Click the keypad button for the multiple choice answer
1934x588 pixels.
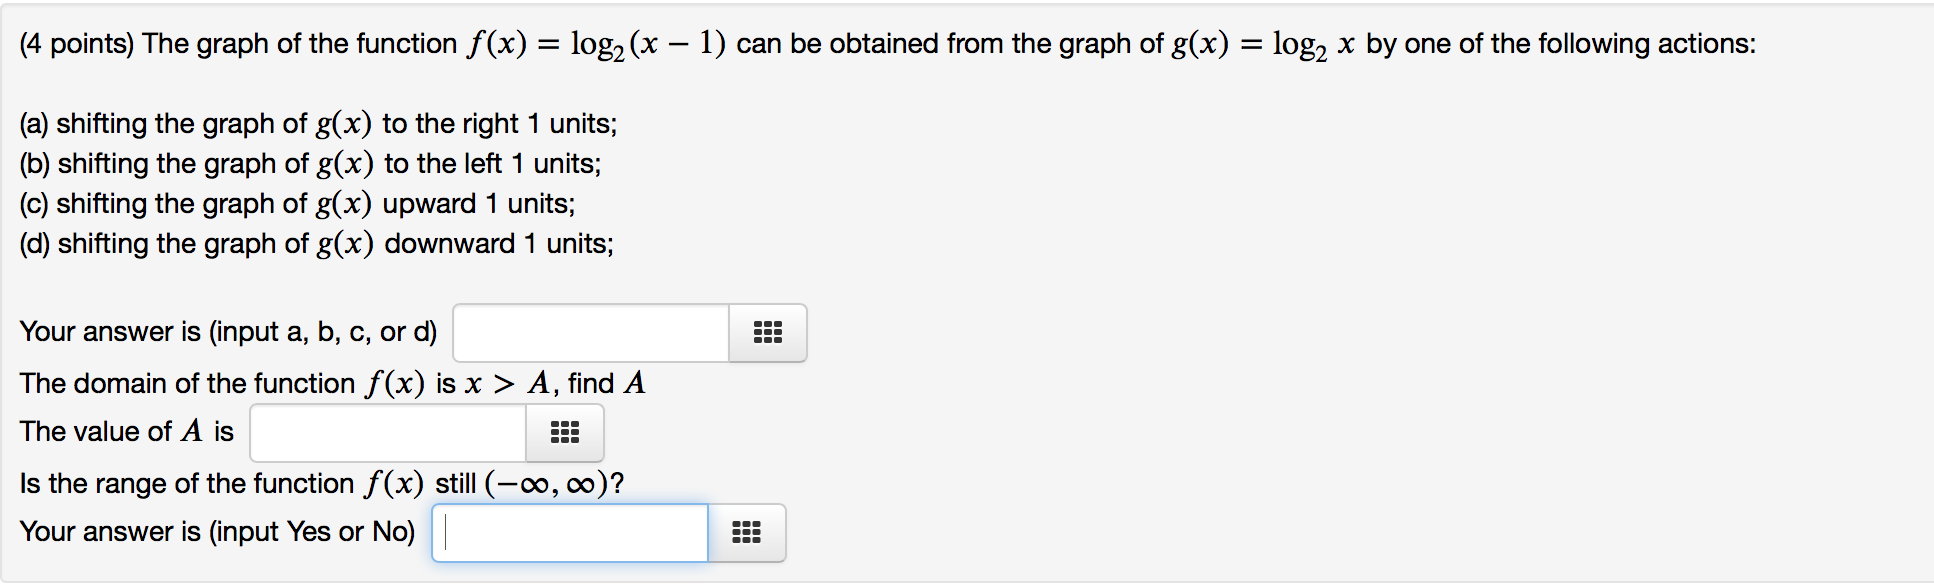click(x=766, y=333)
